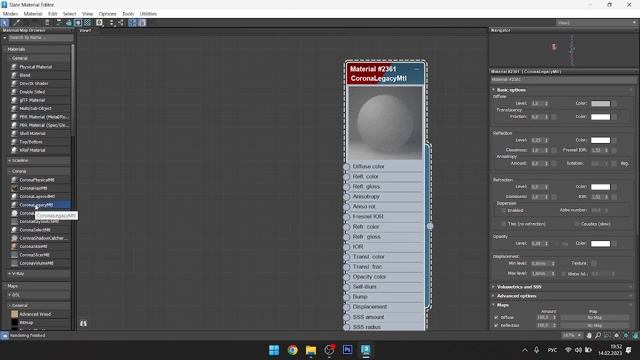Open the Options menu
Screen dimensions: 640x360
(x=107, y=13)
